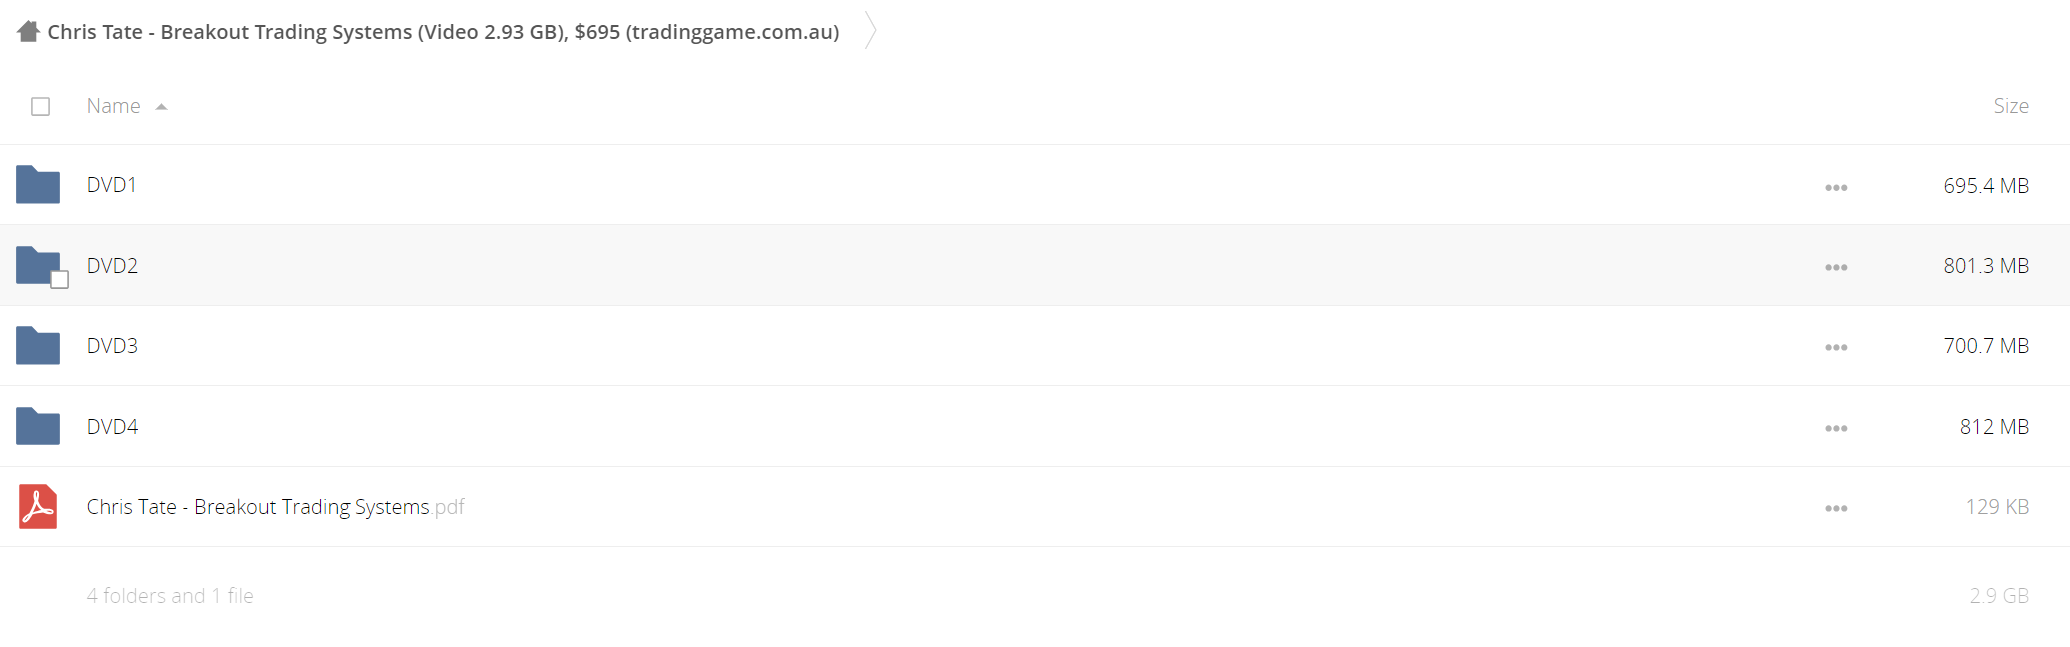This screenshot has width=2070, height=647.
Task: Open the three-dots menu for DVD2
Action: click(1836, 267)
